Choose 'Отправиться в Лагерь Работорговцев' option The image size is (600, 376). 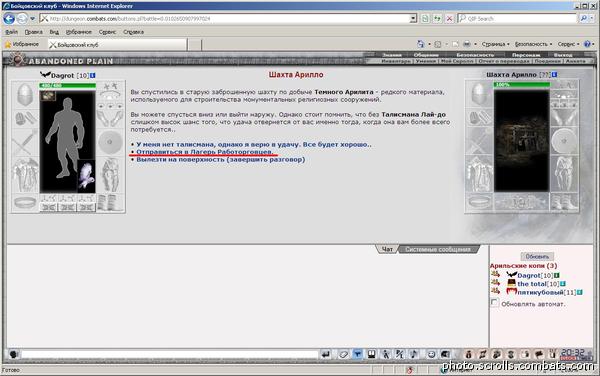(x=205, y=152)
